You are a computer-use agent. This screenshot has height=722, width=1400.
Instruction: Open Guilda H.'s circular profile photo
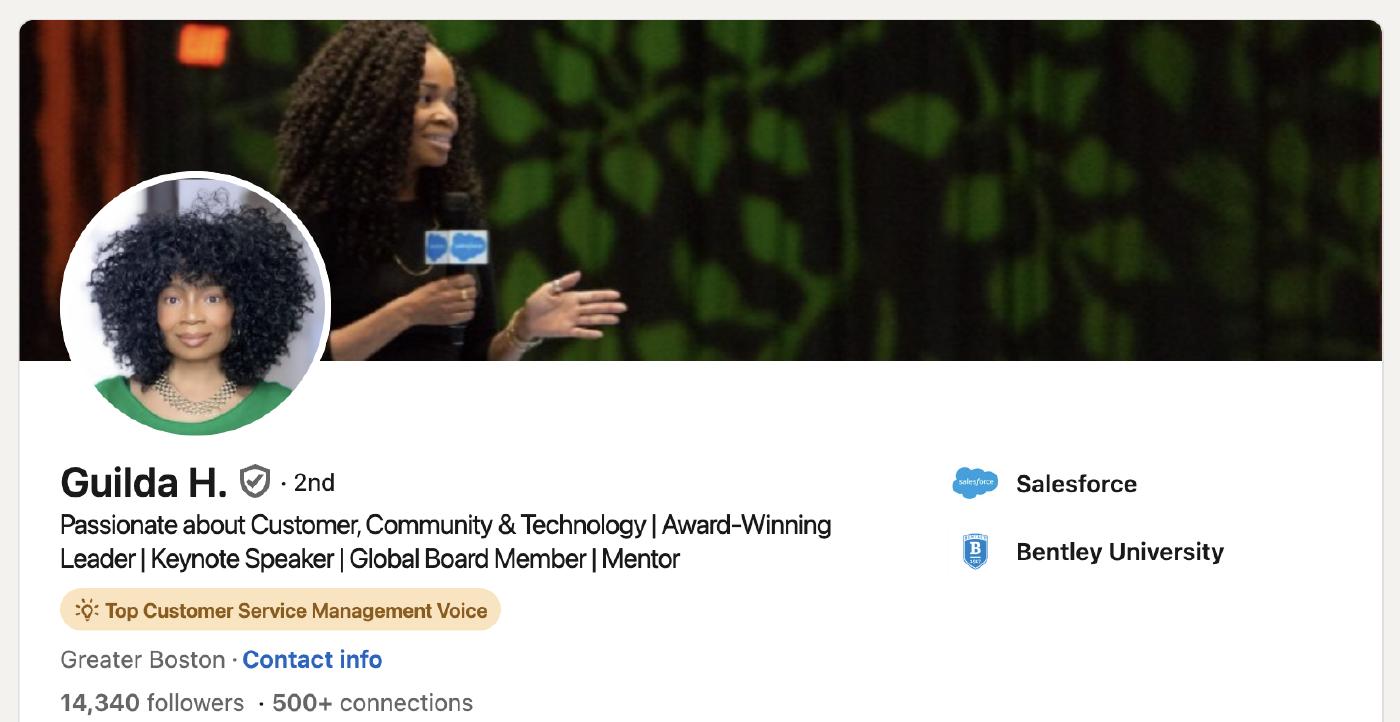click(x=195, y=305)
